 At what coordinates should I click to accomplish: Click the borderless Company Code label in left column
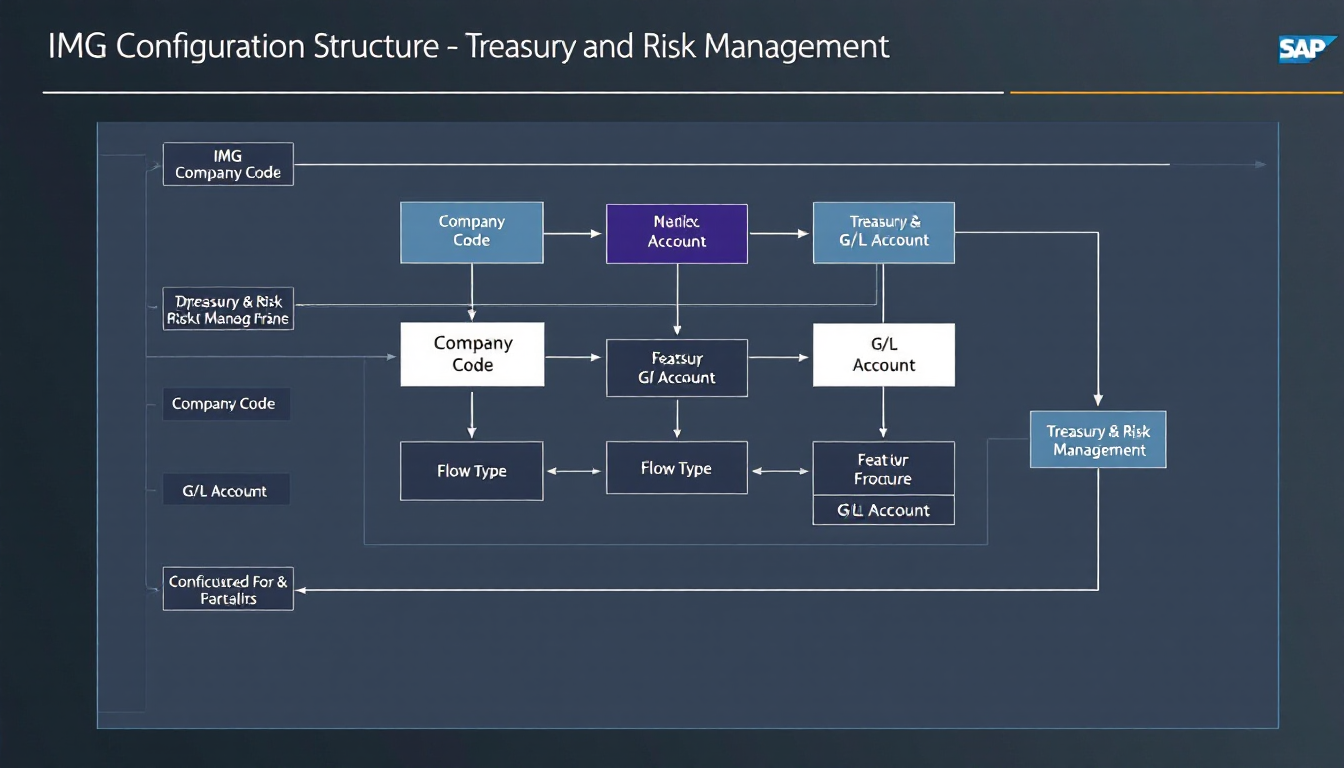tap(226, 404)
